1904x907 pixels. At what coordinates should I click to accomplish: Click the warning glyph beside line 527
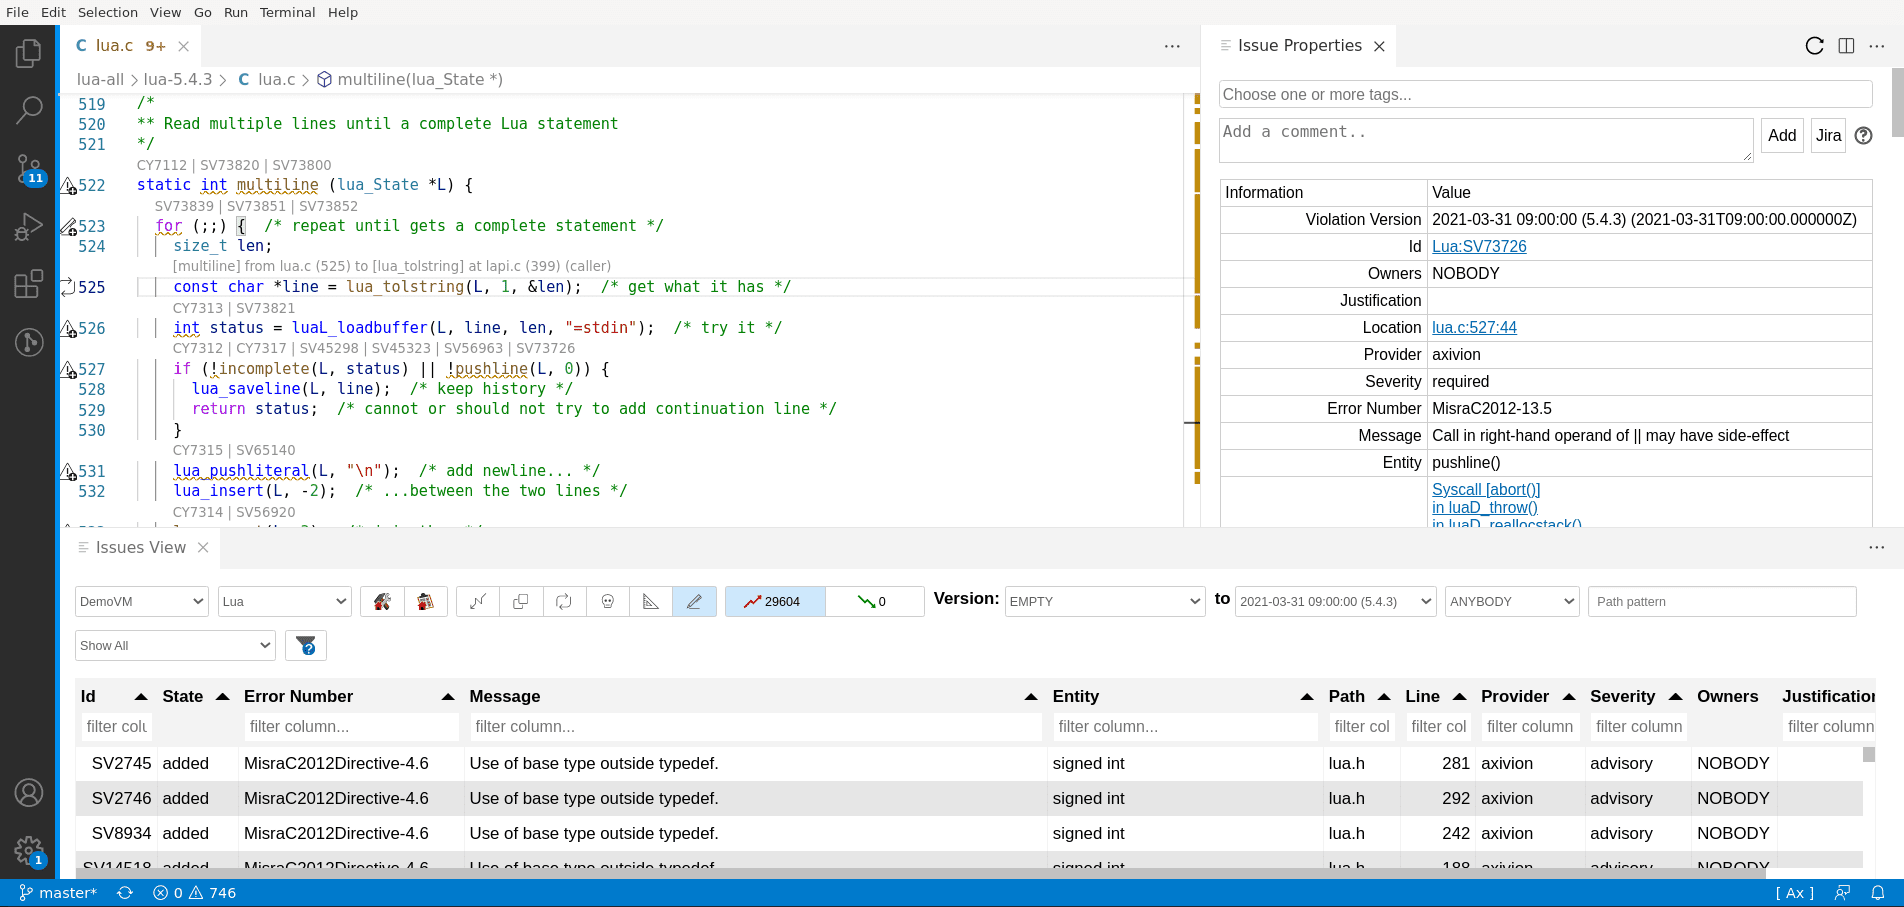point(68,370)
